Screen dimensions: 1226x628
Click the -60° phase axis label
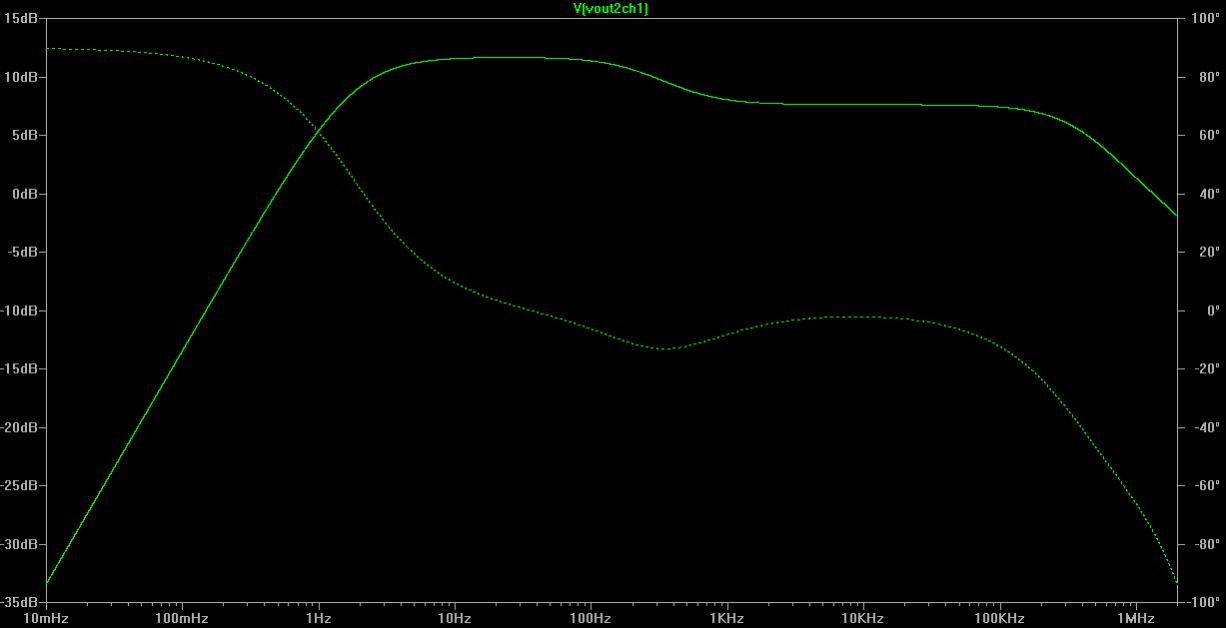1205,486
